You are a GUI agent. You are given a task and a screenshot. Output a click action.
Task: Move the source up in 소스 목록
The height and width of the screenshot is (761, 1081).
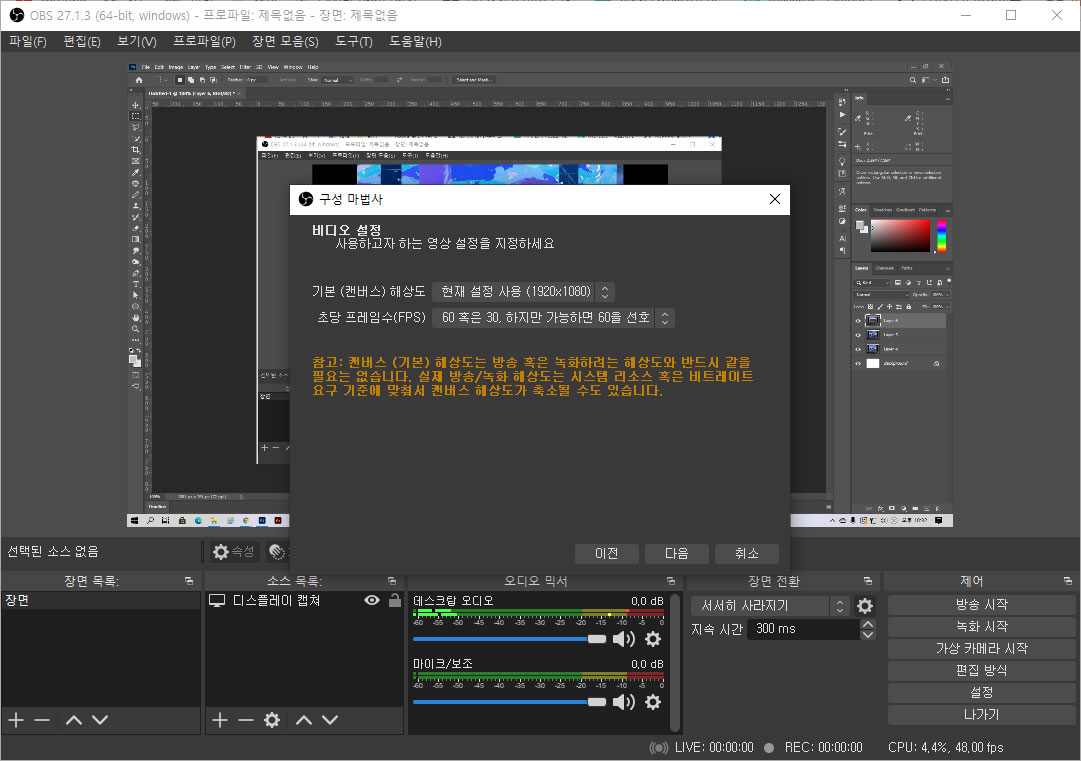coord(304,720)
